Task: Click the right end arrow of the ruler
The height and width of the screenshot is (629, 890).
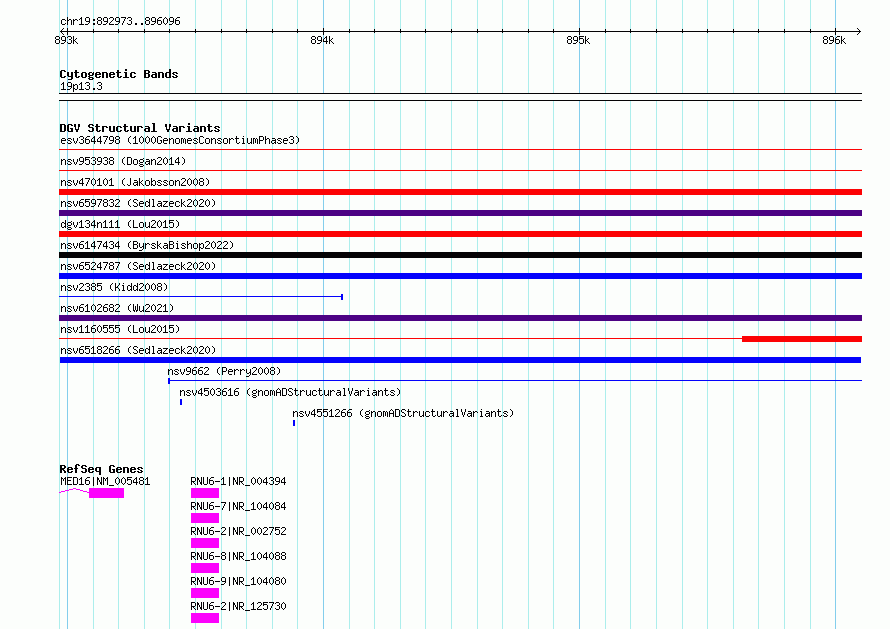Action: pyautogui.click(x=859, y=31)
